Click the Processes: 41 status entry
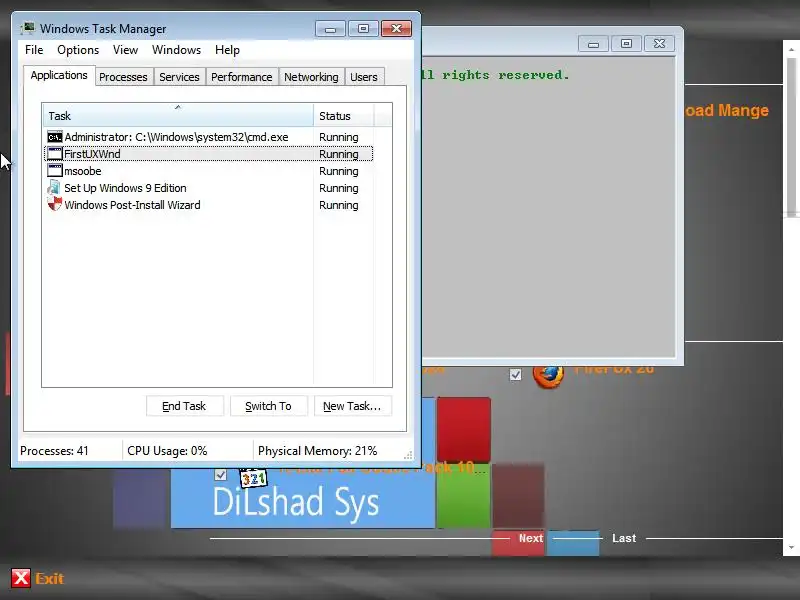 coord(54,451)
